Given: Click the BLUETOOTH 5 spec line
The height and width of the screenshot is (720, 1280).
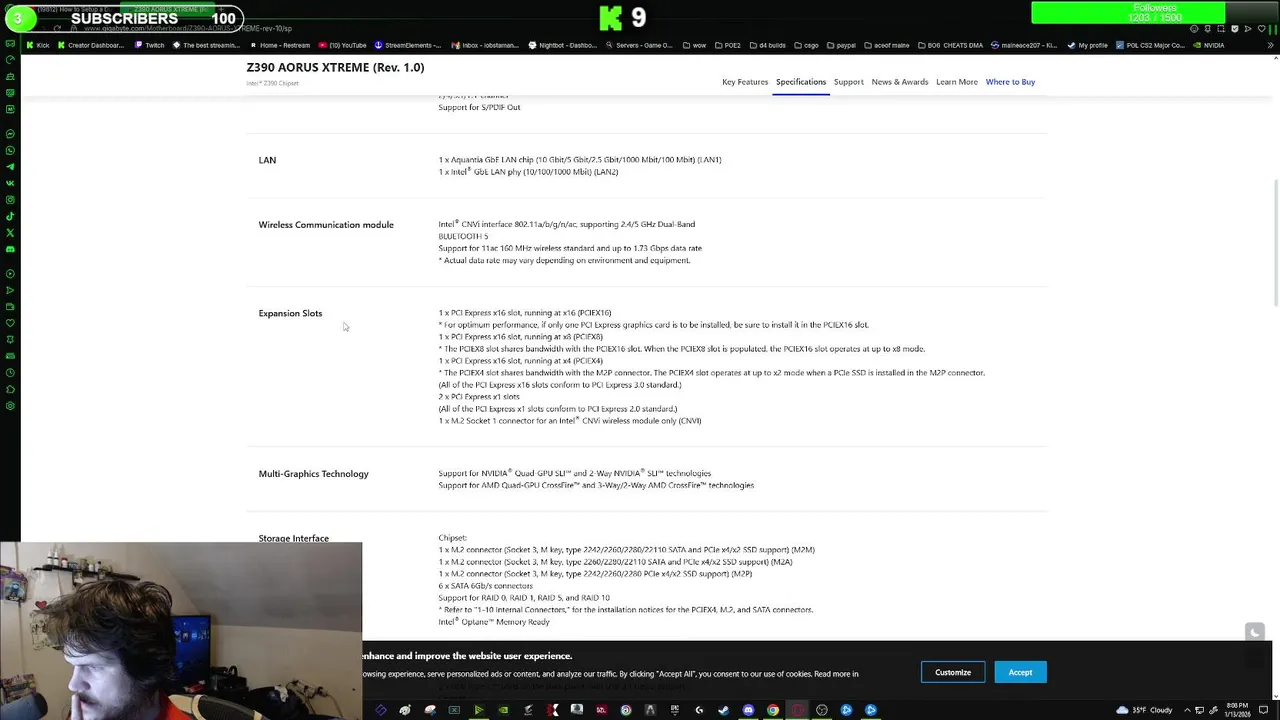Looking at the screenshot, I should point(463,236).
